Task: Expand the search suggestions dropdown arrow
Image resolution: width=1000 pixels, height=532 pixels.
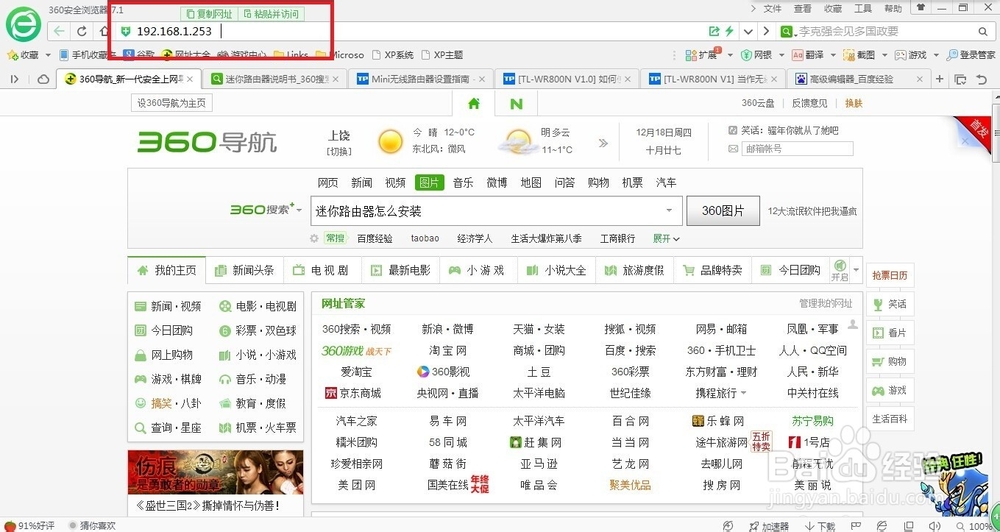Action: pyautogui.click(x=669, y=211)
